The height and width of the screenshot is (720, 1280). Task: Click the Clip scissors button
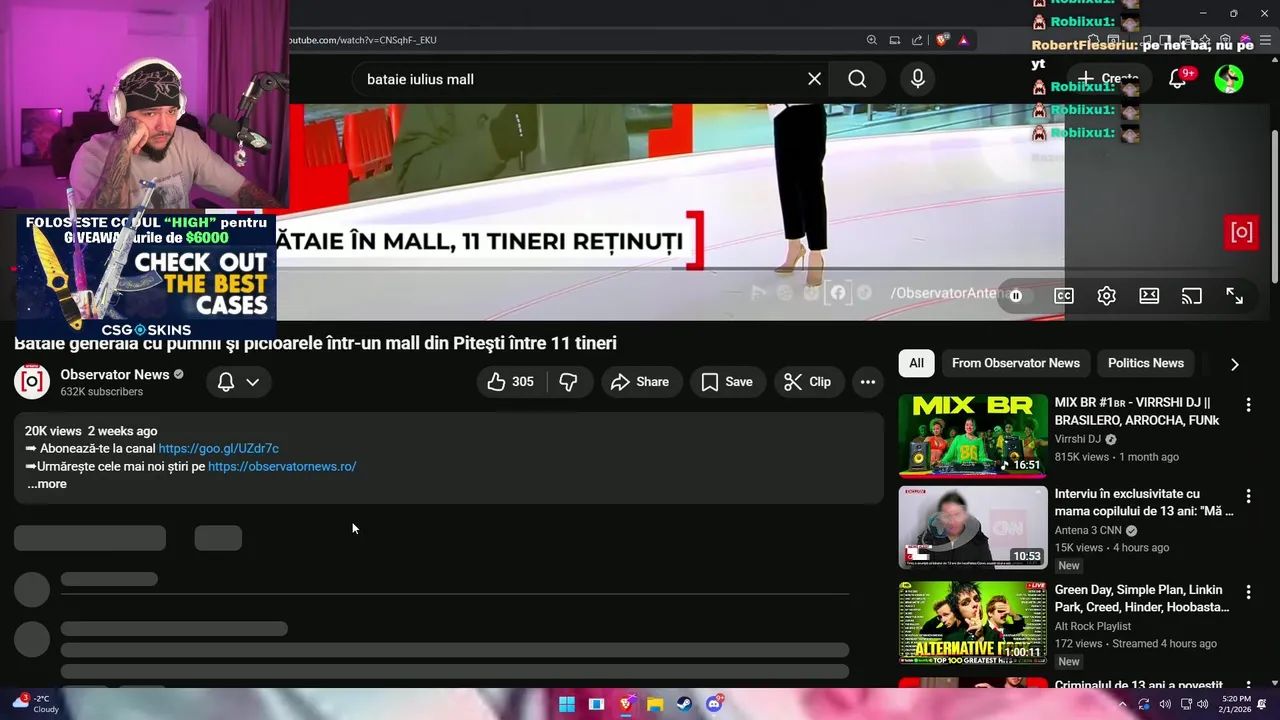coord(808,382)
